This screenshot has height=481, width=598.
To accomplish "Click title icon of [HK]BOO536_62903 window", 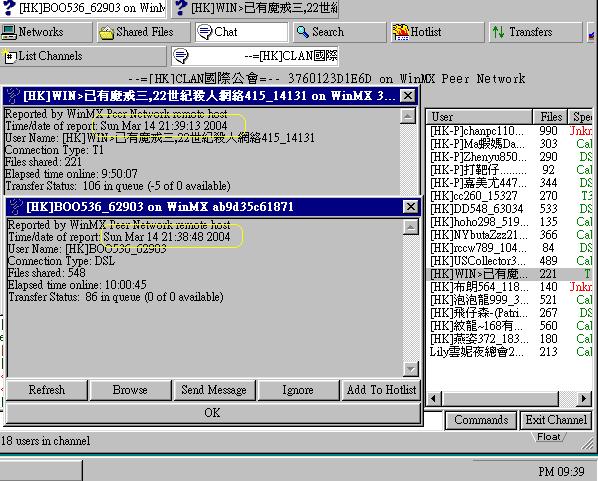I will 15,207.
